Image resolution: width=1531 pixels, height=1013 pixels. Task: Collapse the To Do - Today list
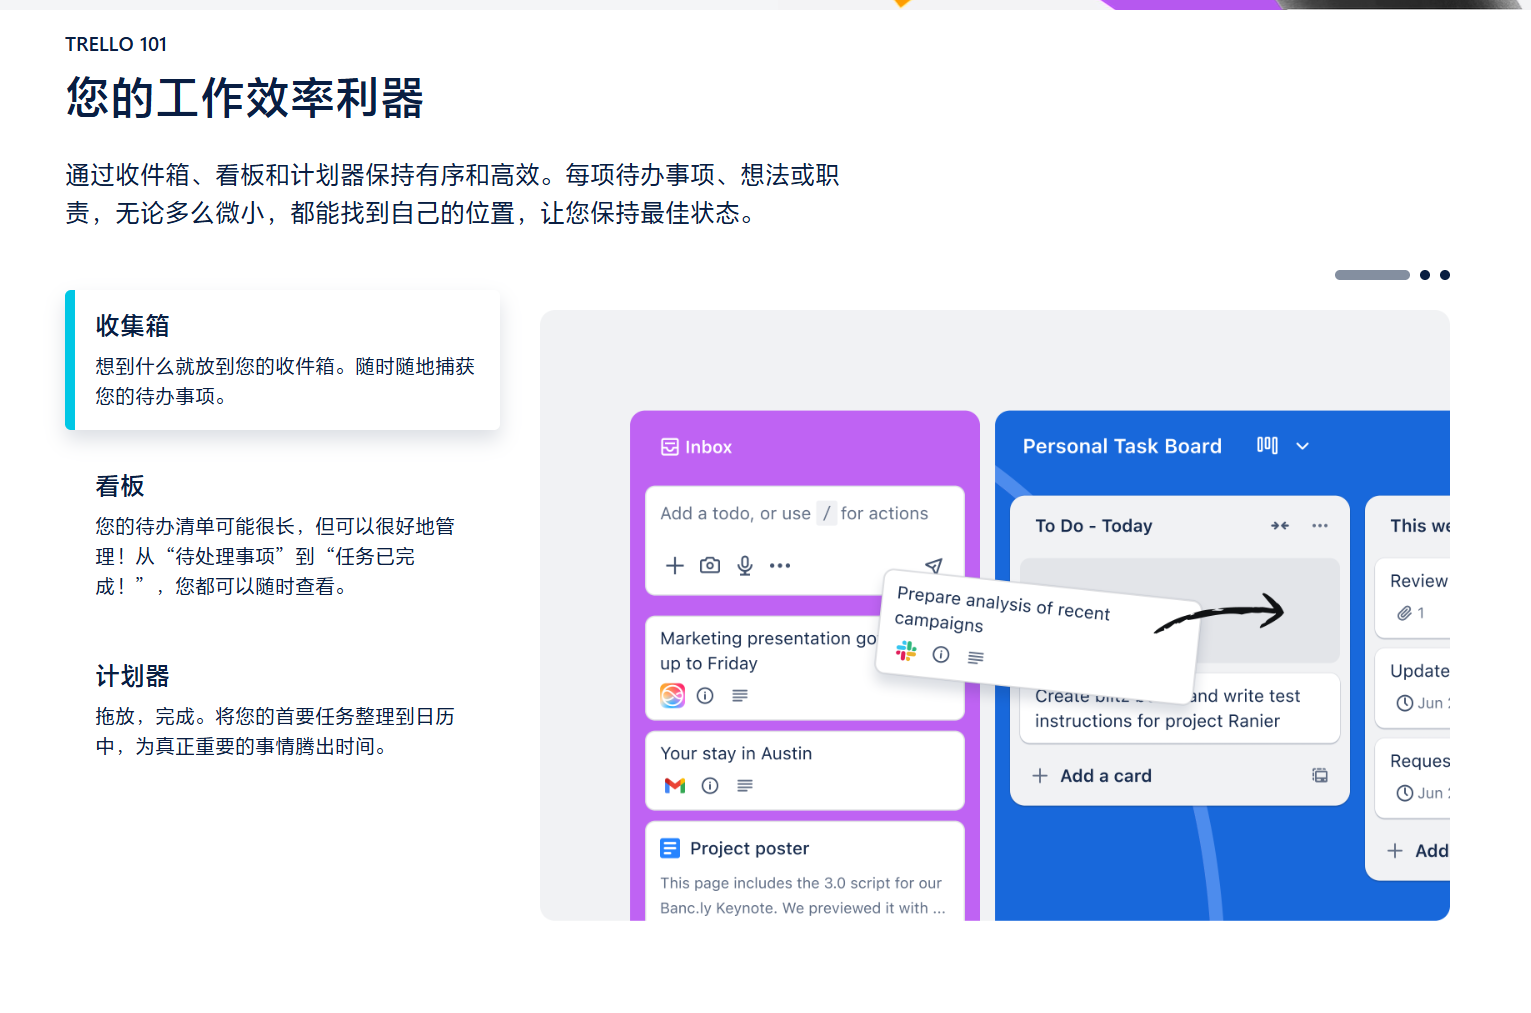(1280, 526)
